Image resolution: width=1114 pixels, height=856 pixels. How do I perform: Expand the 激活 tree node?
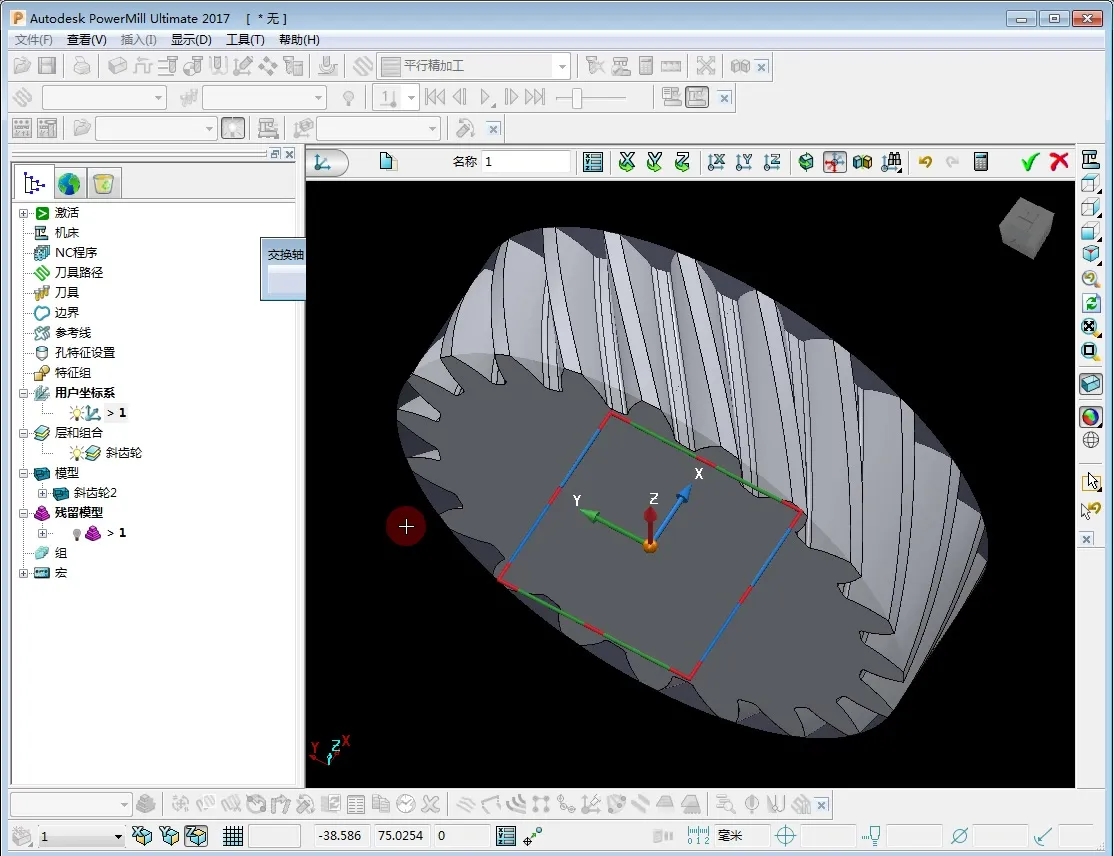point(24,213)
